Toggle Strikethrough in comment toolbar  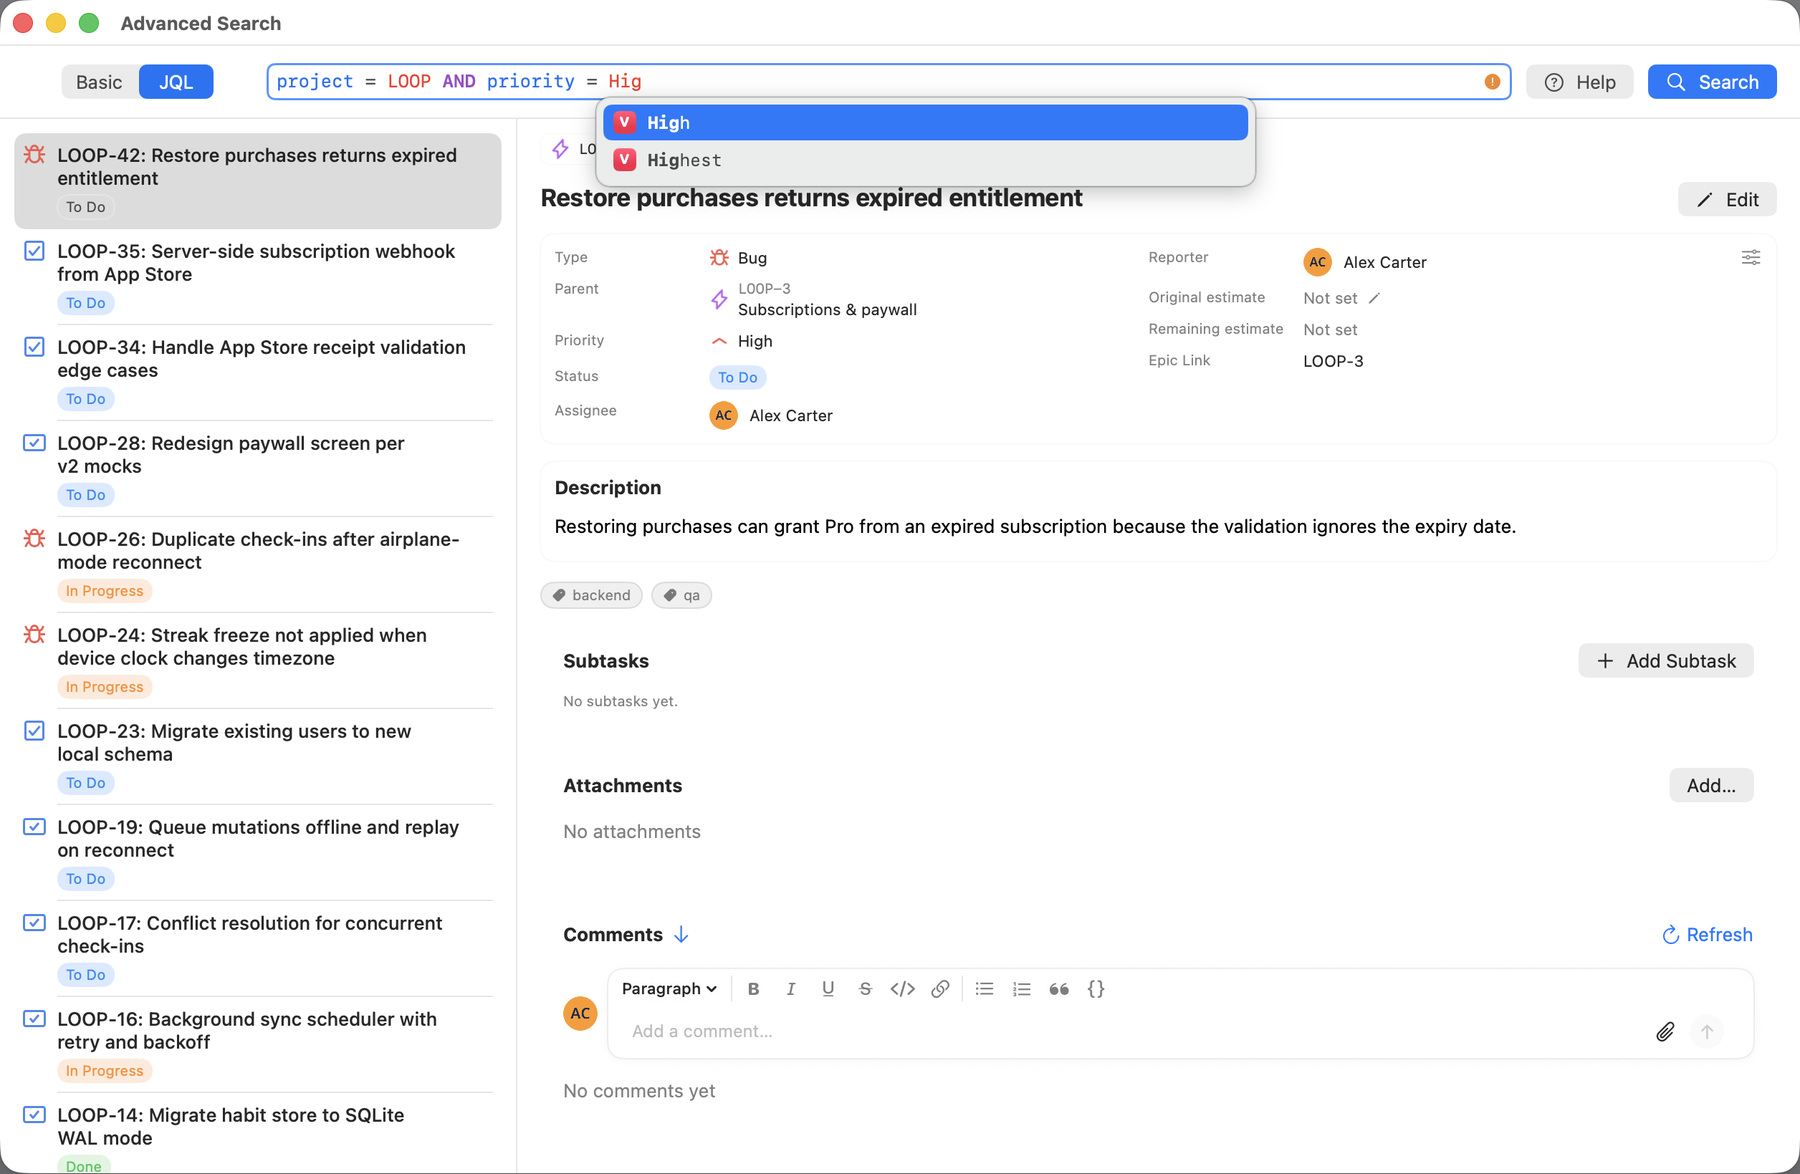865,989
